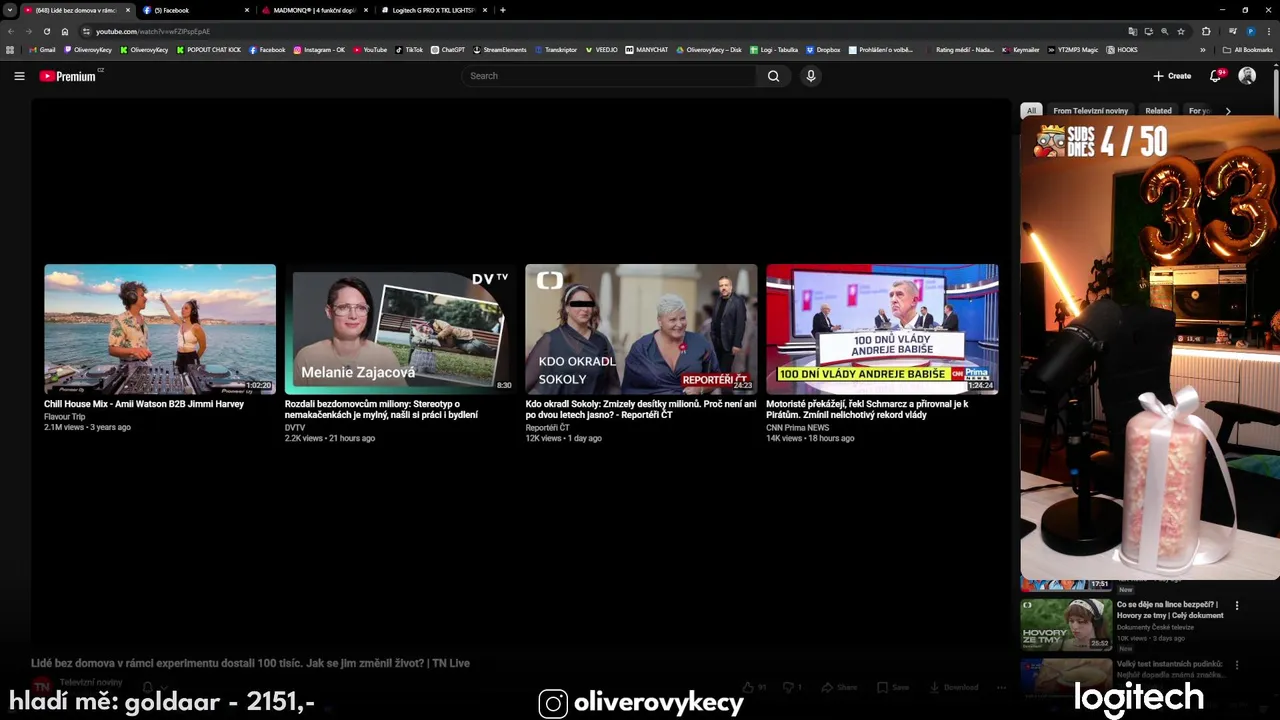Play Melanie Zajacová DVTV video thumbnail
Viewport: 1280px width, 720px height.
coord(401,329)
